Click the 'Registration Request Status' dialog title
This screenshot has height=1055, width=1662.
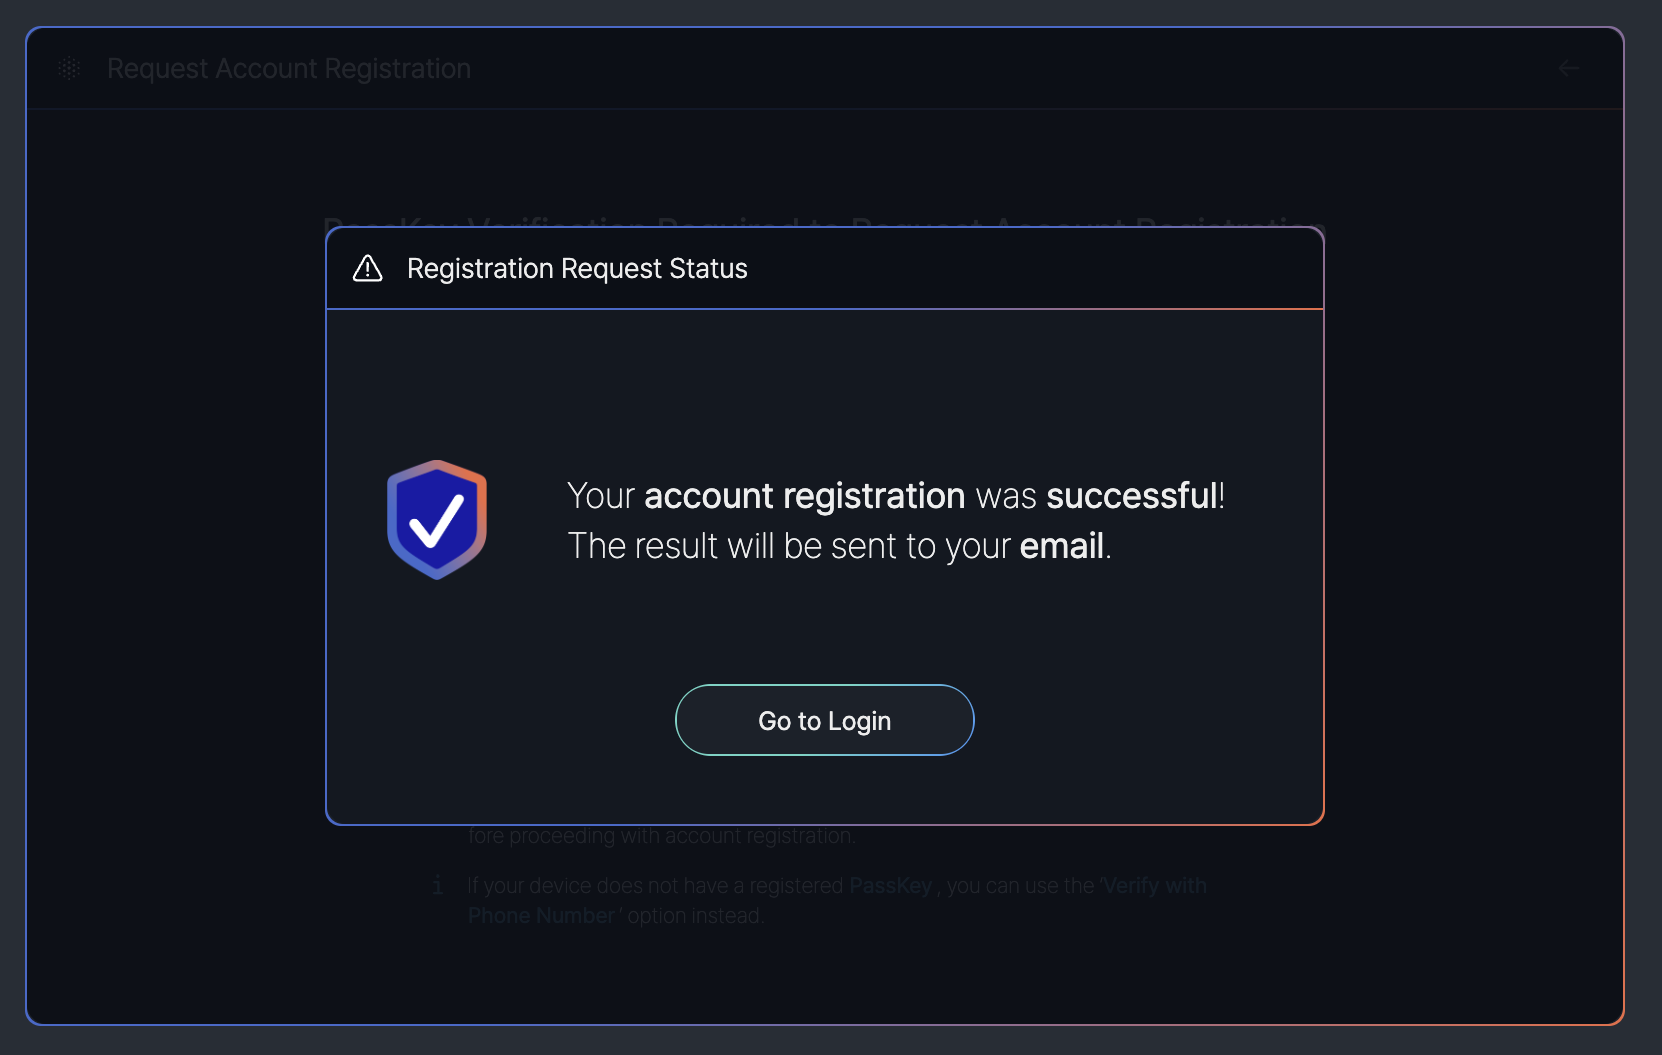tap(577, 268)
